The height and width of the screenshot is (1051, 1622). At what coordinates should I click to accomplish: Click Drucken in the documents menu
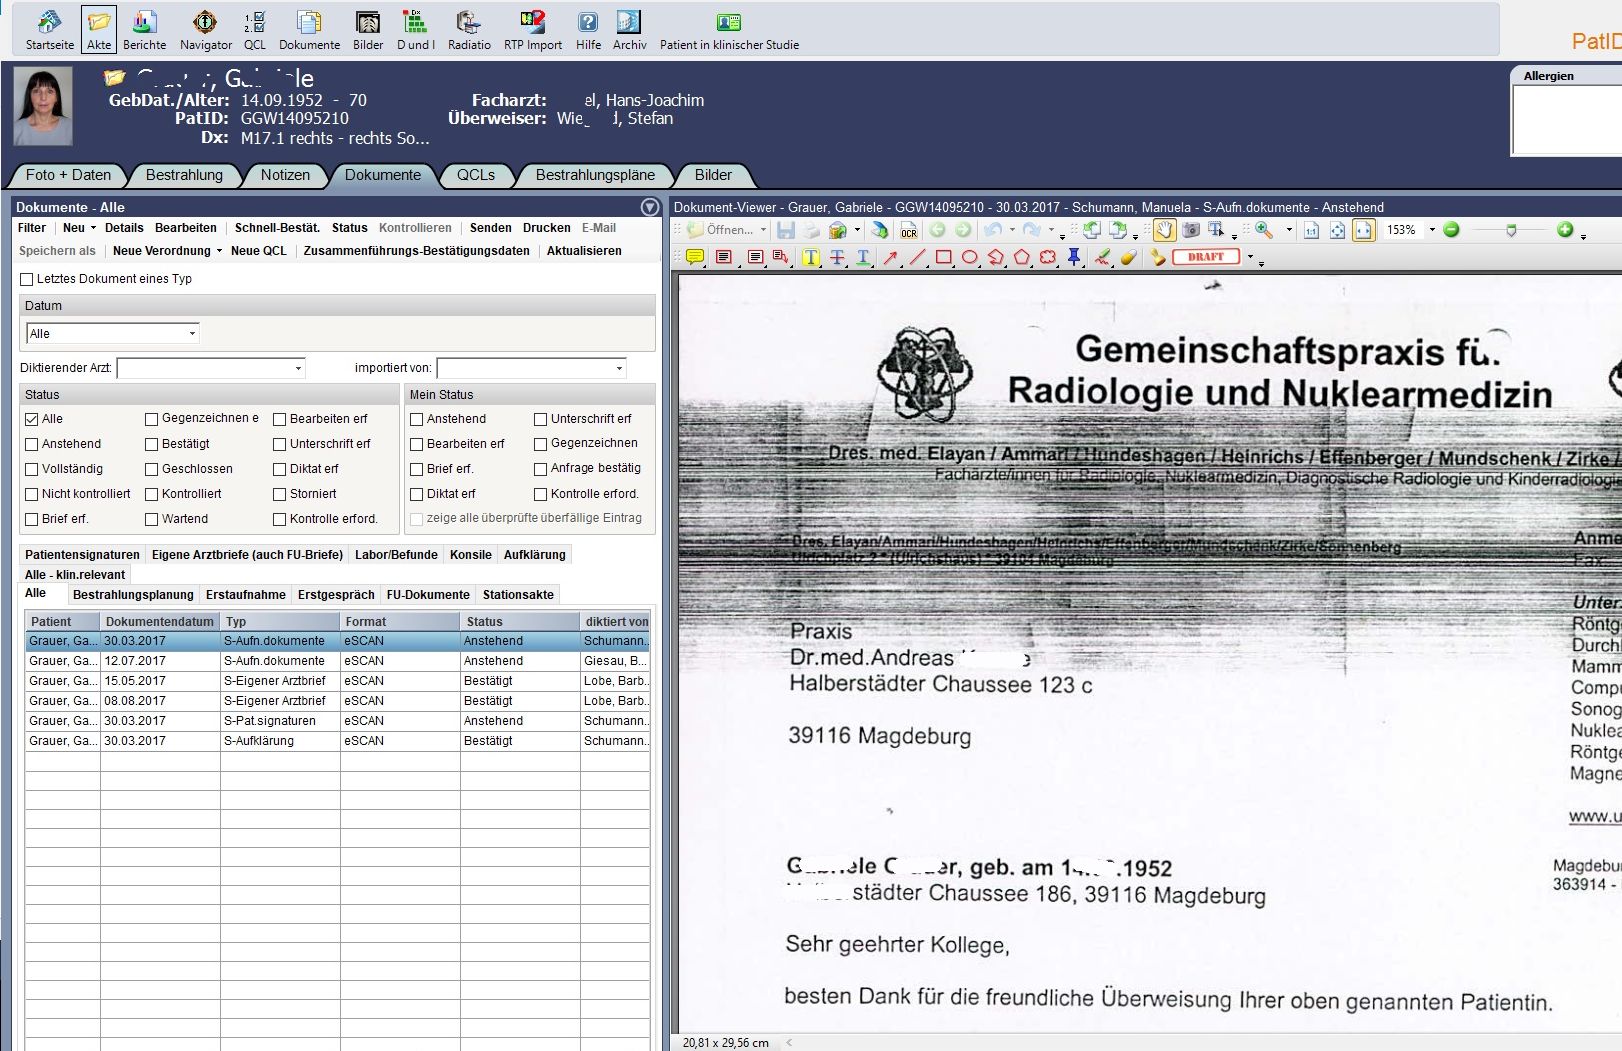click(546, 228)
